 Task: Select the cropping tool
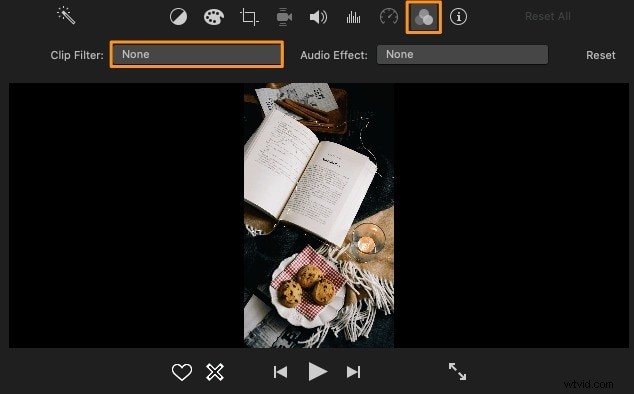(249, 17)
